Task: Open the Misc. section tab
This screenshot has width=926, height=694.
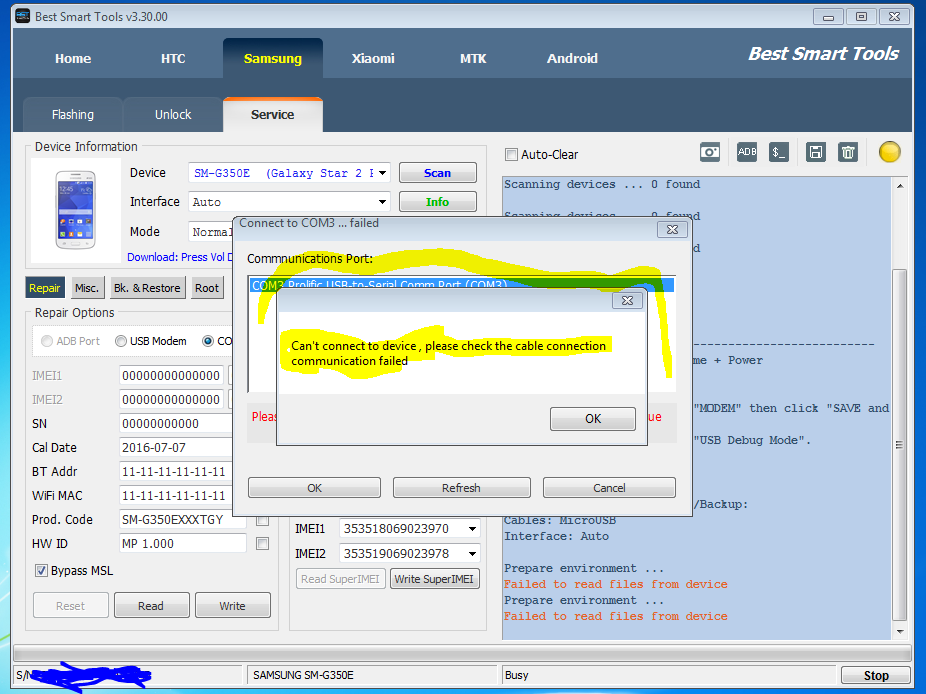Action: point(87,288)
